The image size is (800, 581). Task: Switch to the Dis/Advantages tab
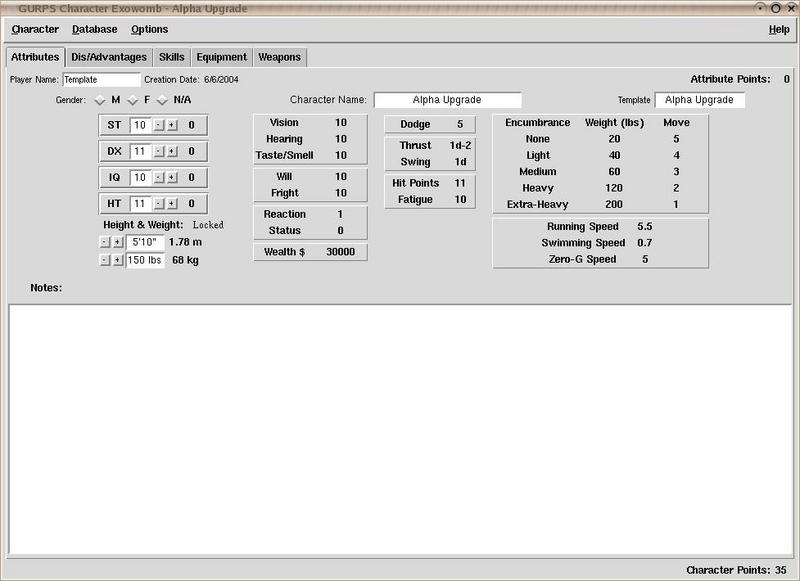[109, 57]
